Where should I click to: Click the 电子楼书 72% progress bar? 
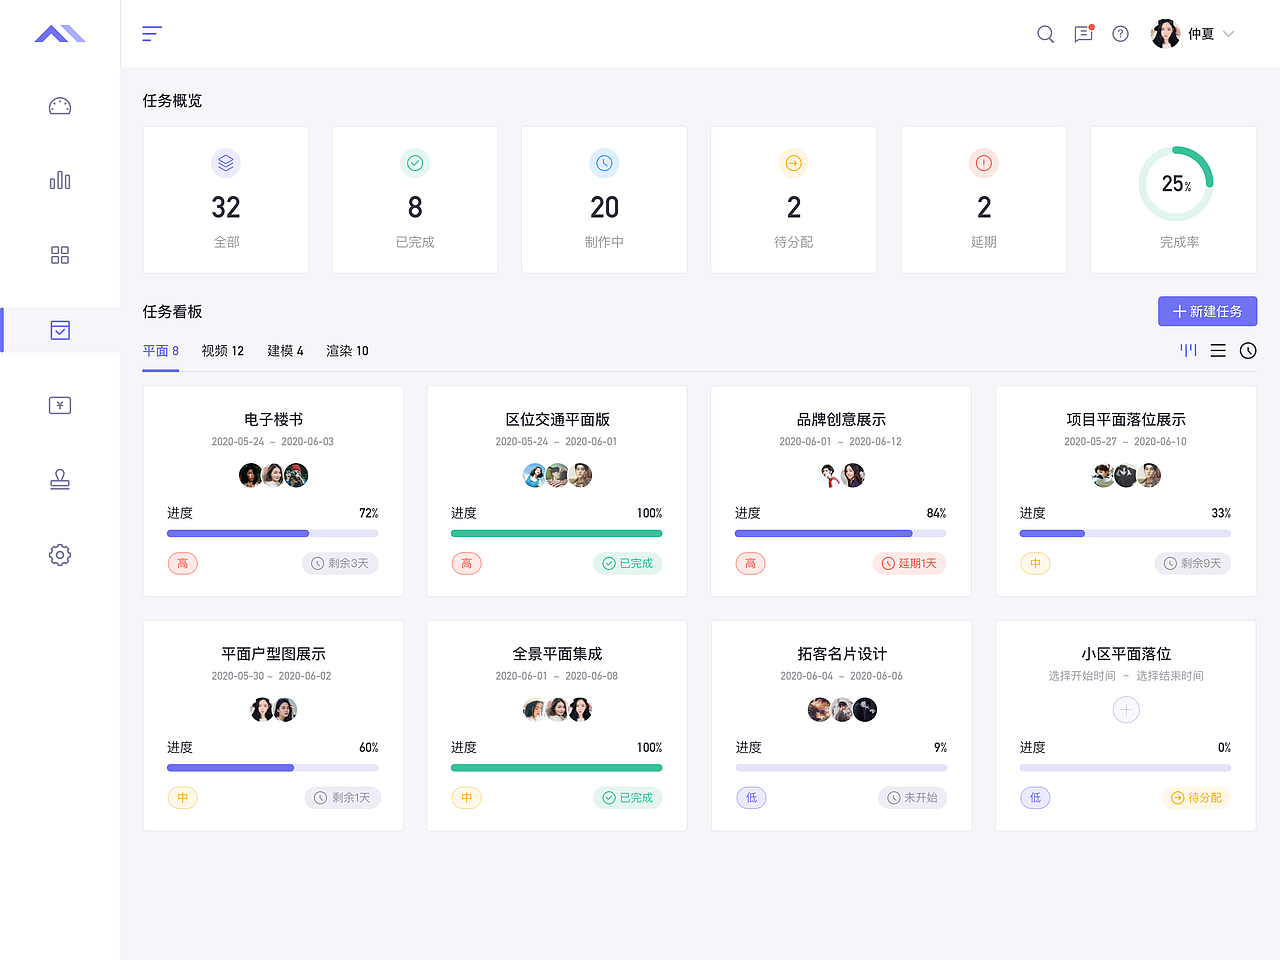tap(273, 533)
